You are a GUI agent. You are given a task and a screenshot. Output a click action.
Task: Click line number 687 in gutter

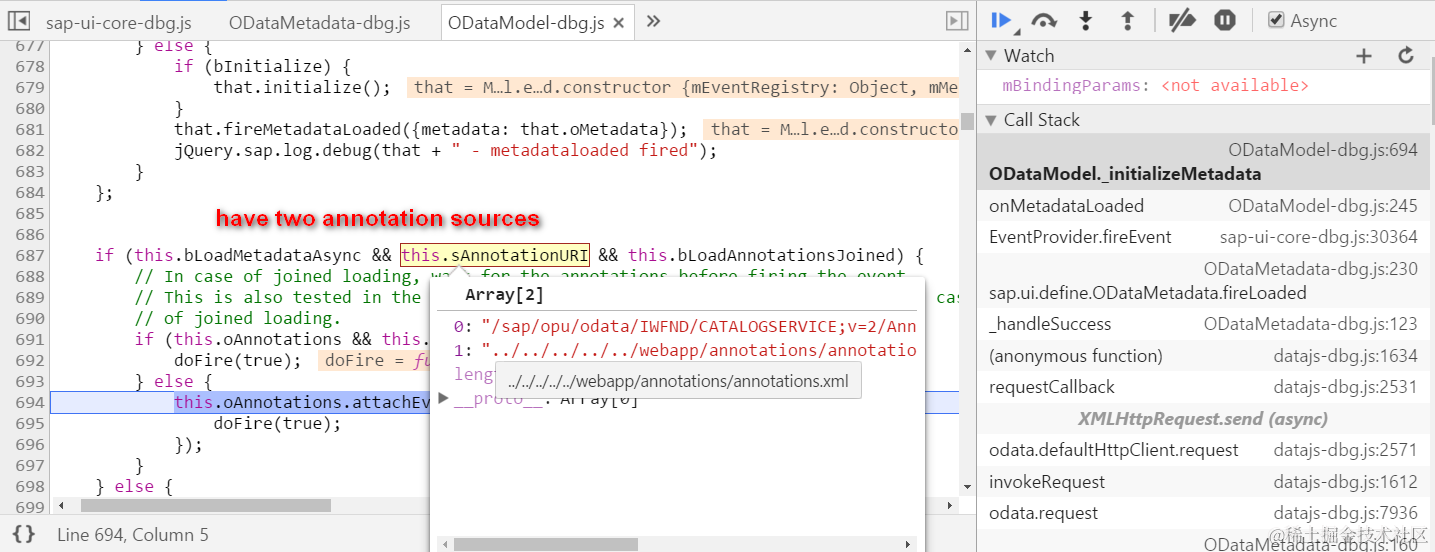[31, 255]
